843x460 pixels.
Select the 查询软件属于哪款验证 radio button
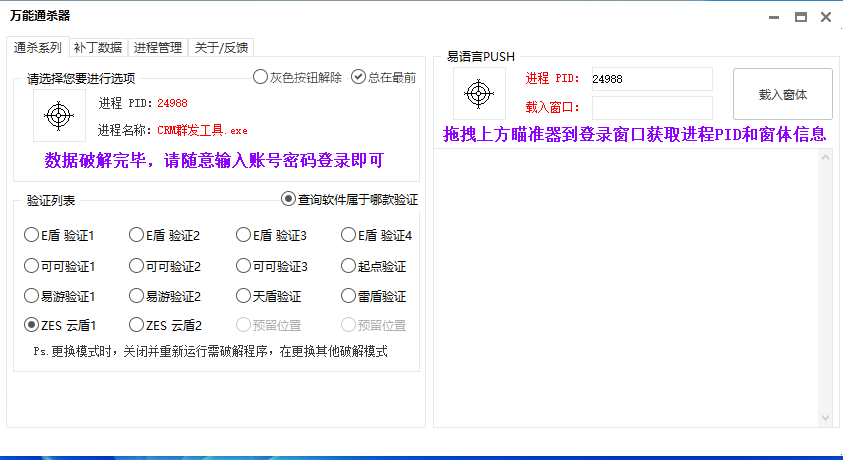click(290, 199)
